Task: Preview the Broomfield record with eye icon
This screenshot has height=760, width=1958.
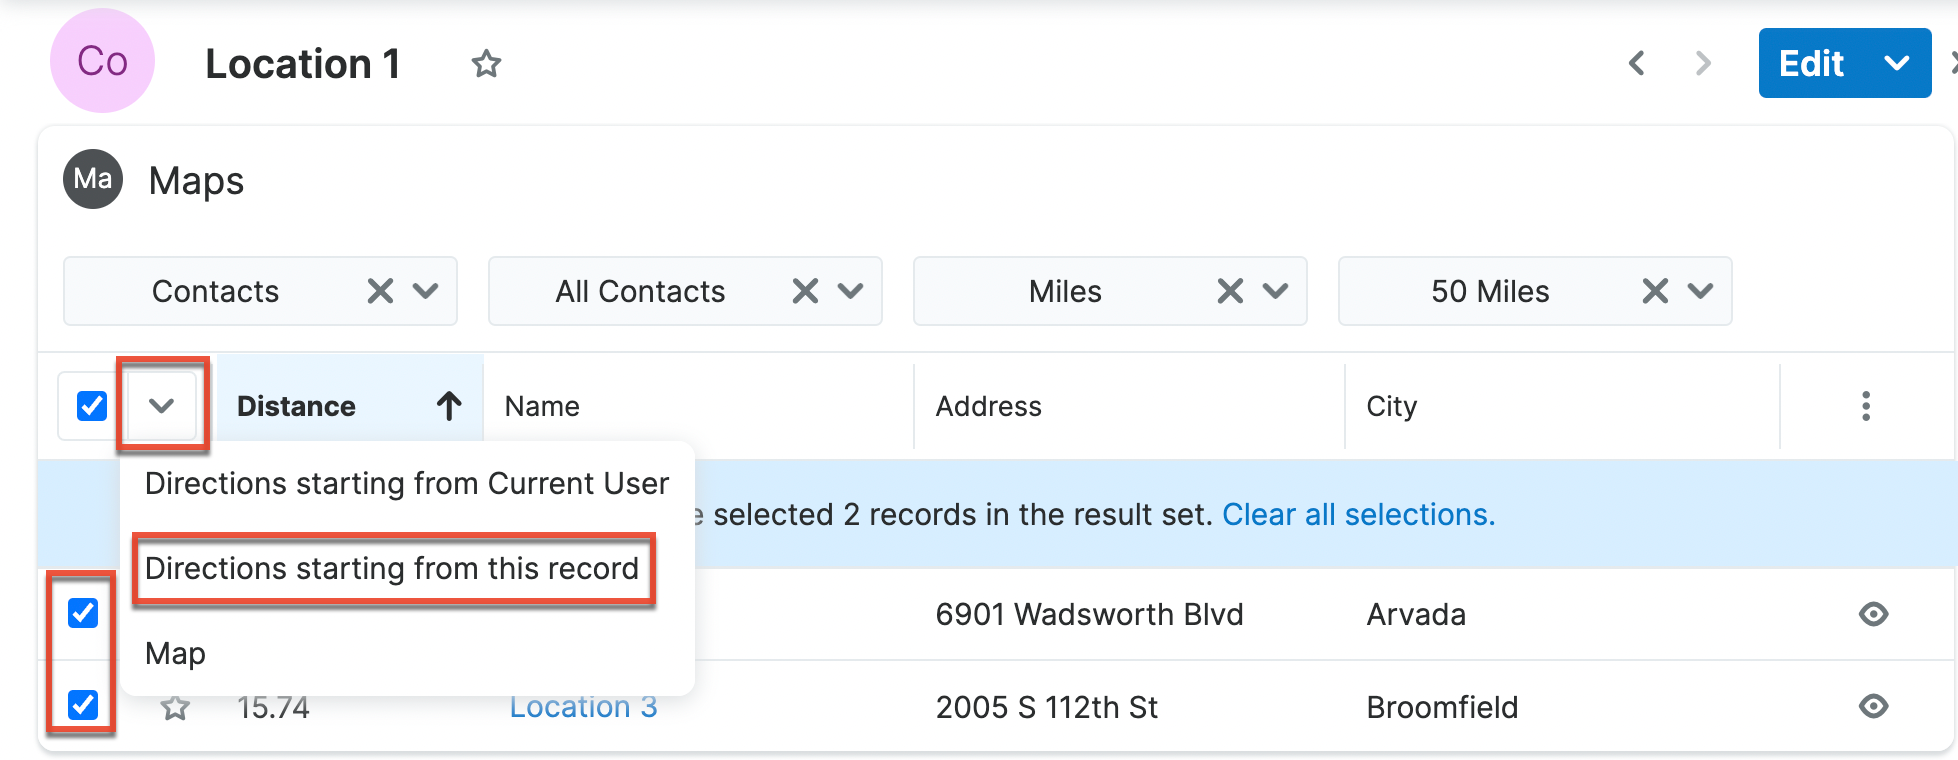Action: pyautogui.click(x=1873, y=707)
